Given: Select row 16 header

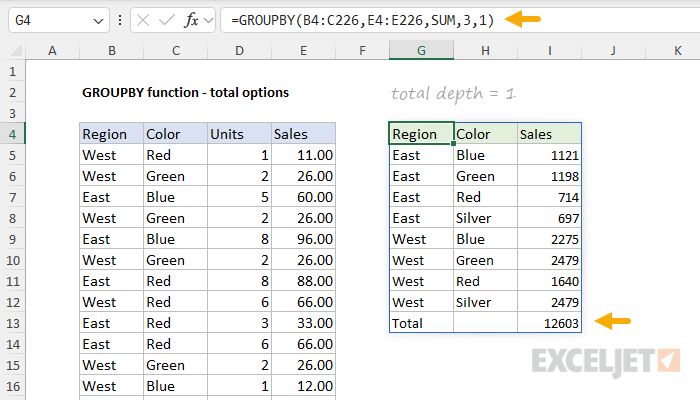Looking at the screenshot, I should tap(12, 386).
